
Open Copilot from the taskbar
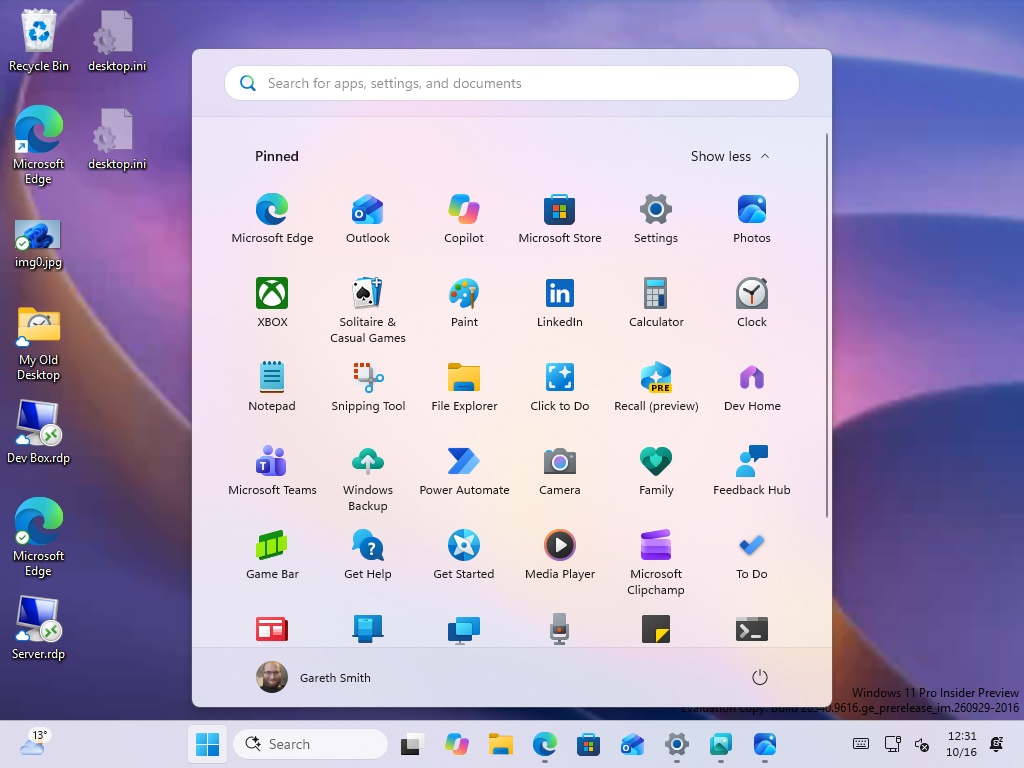pos(457,744)
